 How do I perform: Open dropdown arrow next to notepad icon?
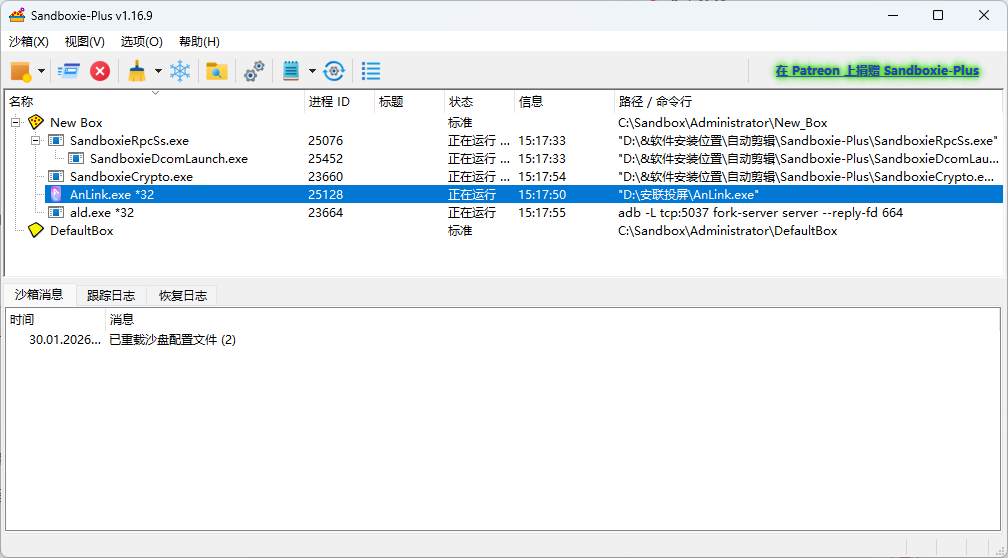click(312, 72)
